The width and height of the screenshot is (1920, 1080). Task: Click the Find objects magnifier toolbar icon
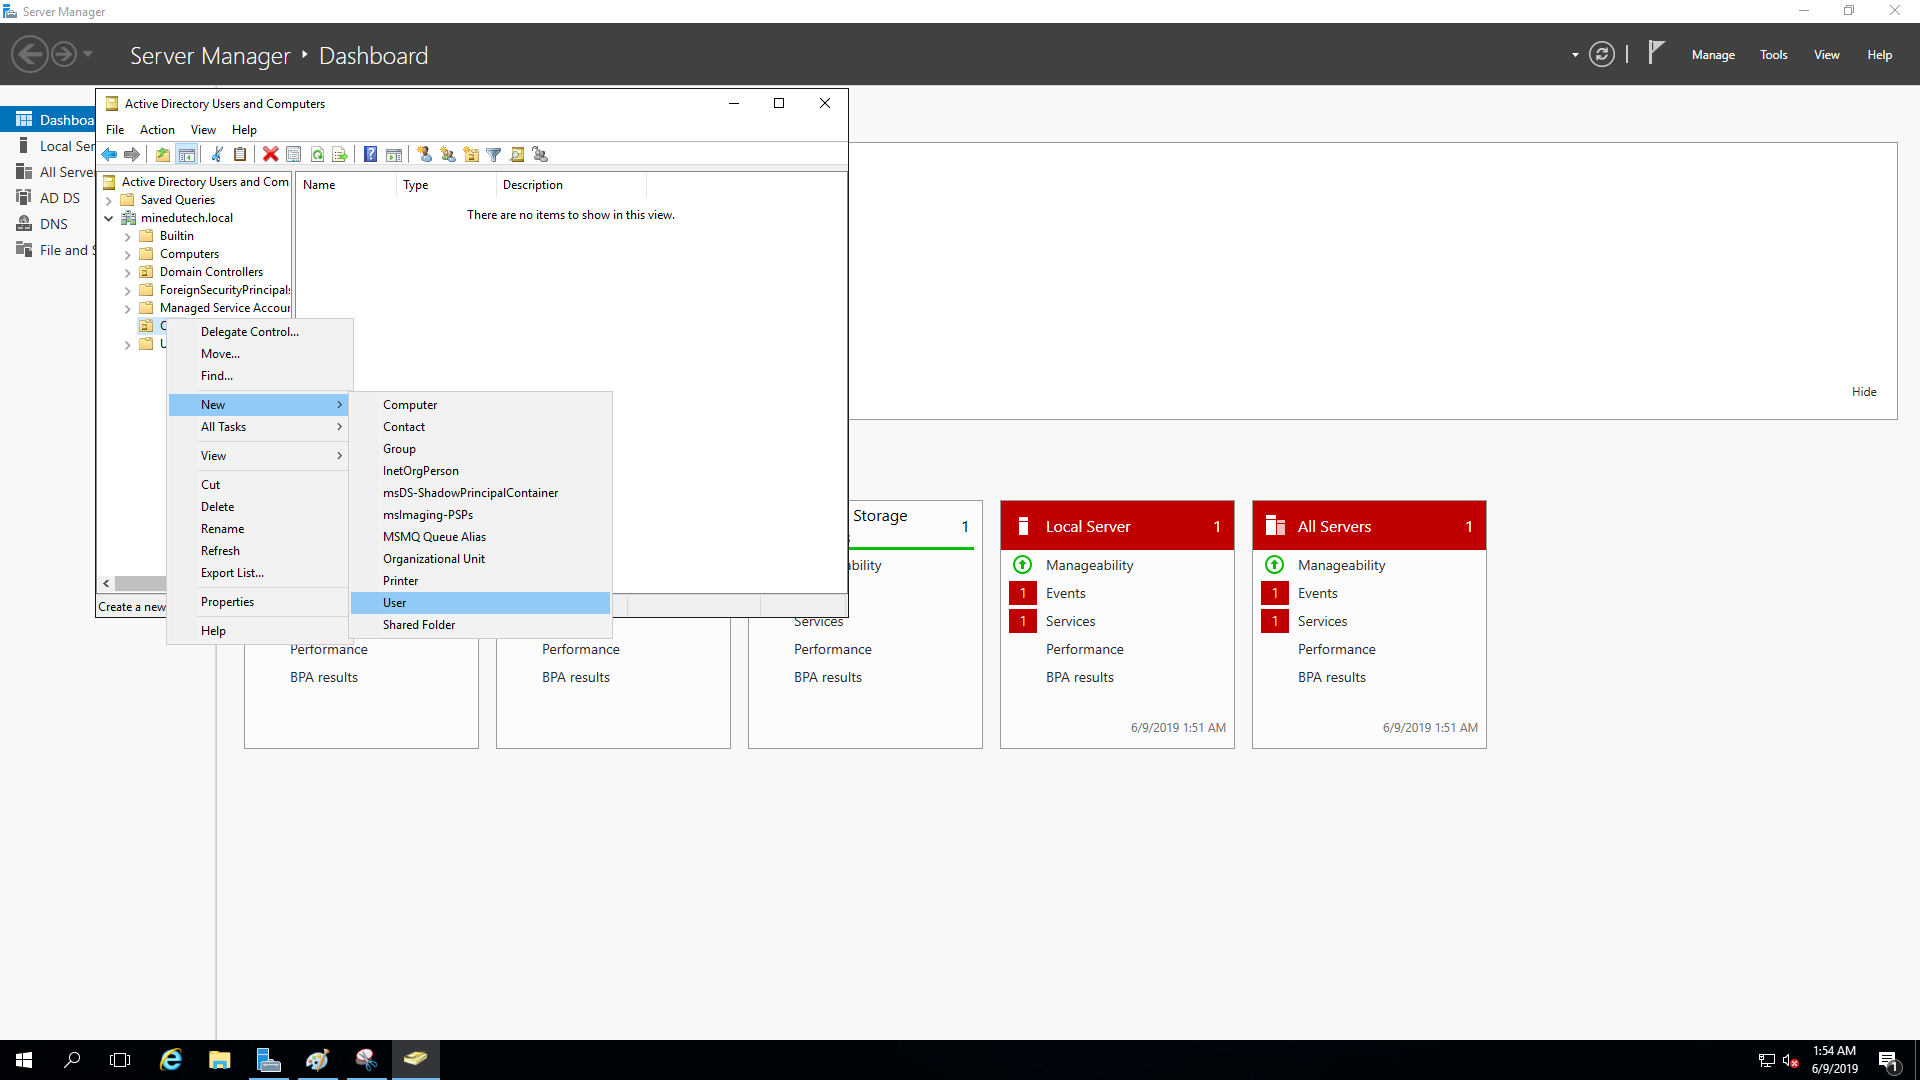coord(517,154)
